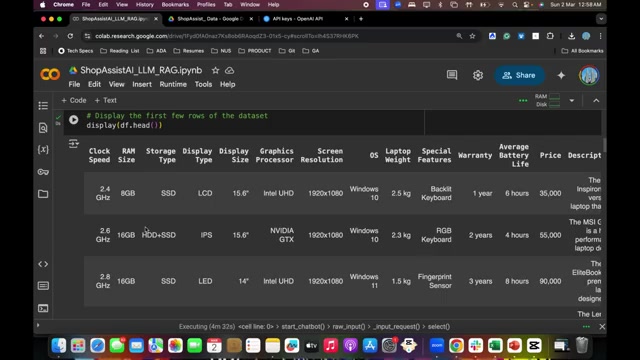Viewport: 640px width, 360px height.
Task: Switch to ShopAssist_Data Google tab
Action: [x=210, y=19]
